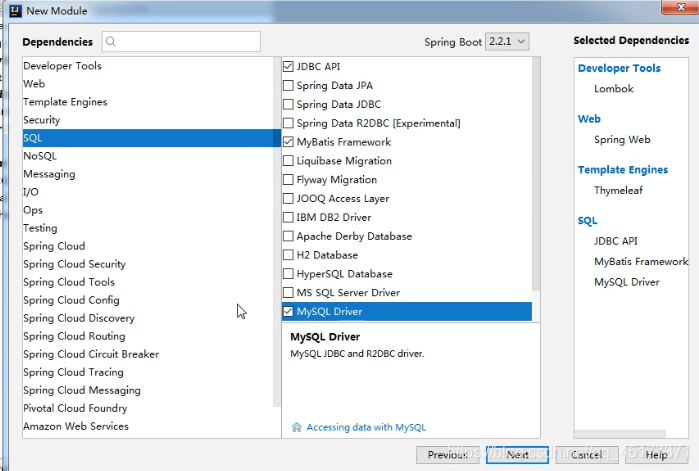Select Lombok in Selected Dependencies
This screenshot has height=471, width=699.
click(613, 89)
